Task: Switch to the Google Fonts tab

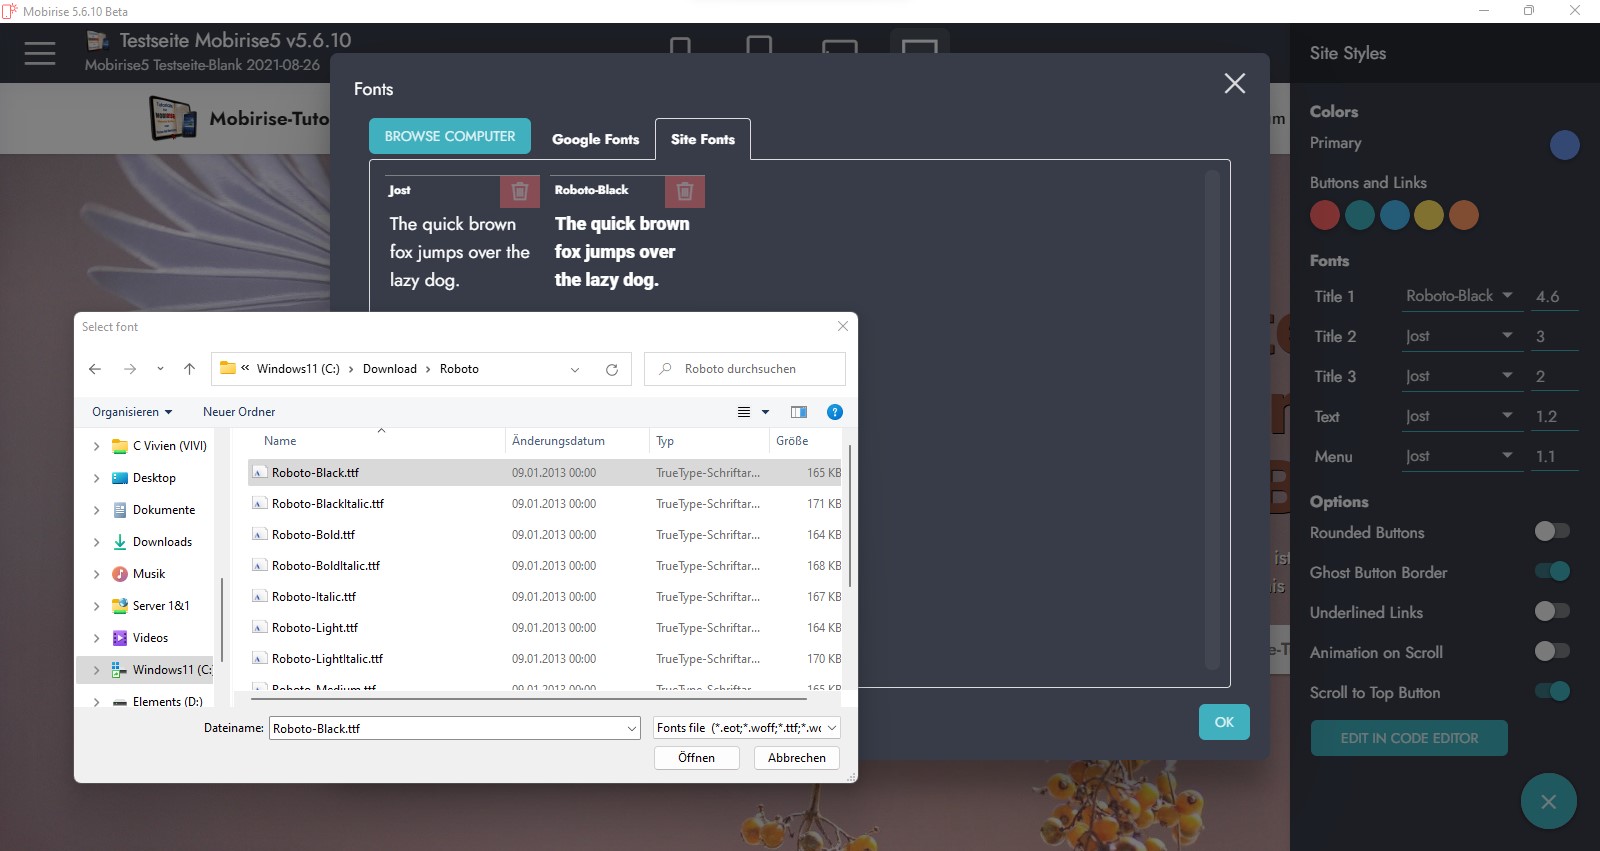Action: coord(595,139)
